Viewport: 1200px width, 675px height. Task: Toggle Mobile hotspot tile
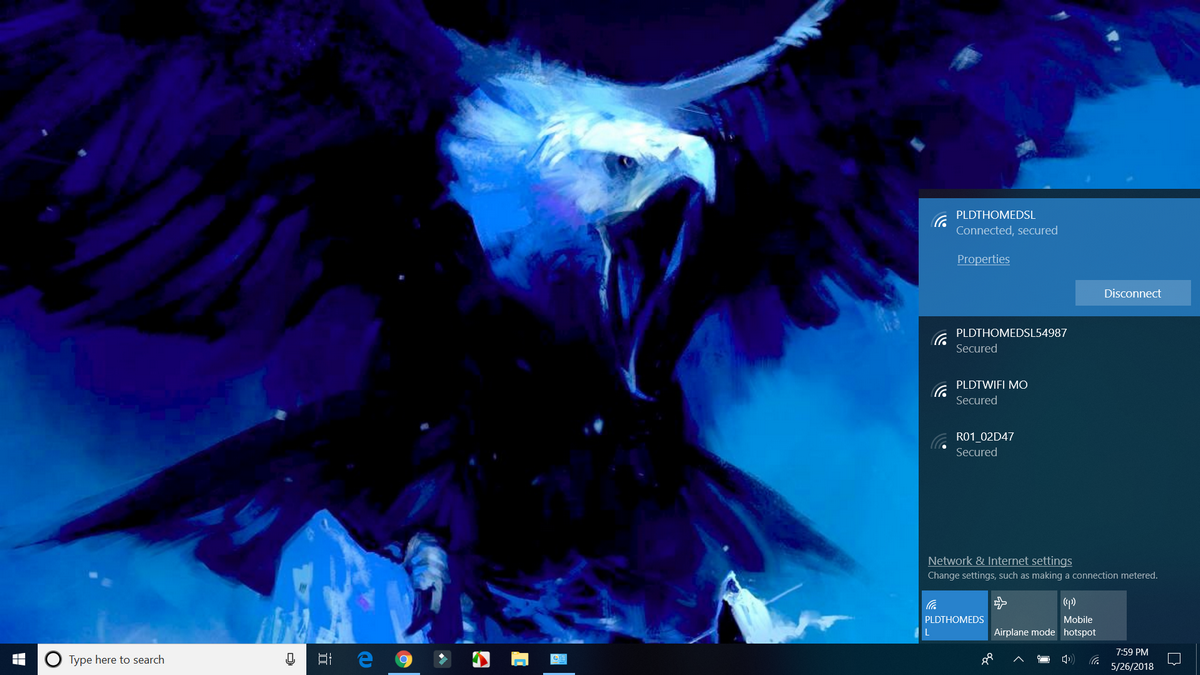[x=1093, y=615]
